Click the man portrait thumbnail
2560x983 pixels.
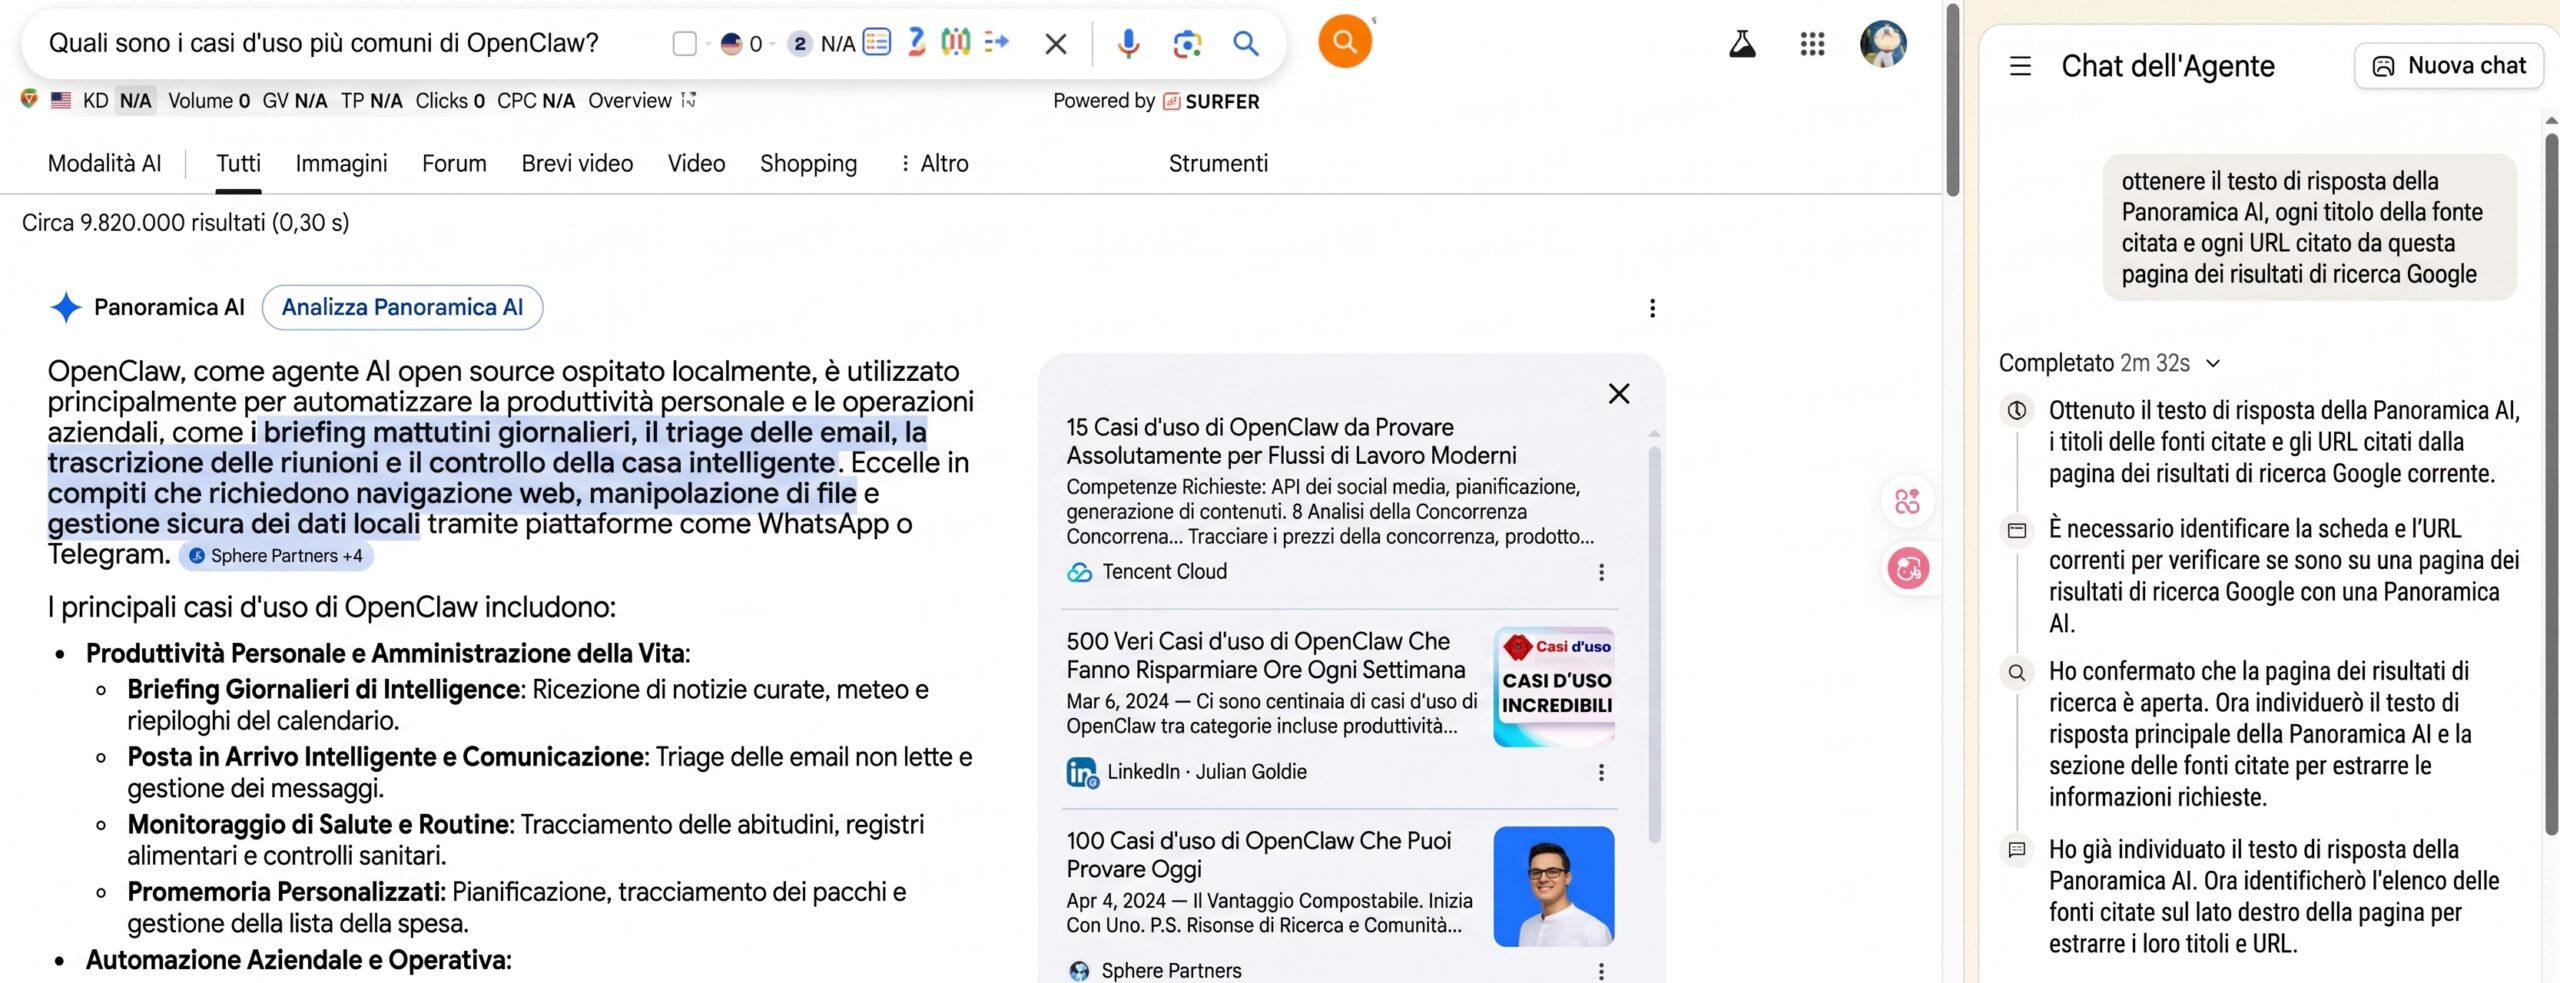pos(1553,886)
